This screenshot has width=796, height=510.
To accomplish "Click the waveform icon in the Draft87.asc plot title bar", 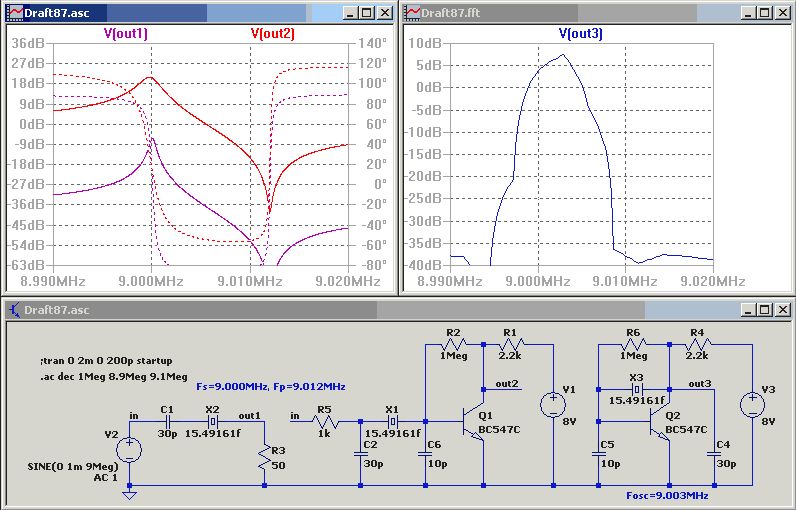I will pyautogui.click(x=16, y=12).
